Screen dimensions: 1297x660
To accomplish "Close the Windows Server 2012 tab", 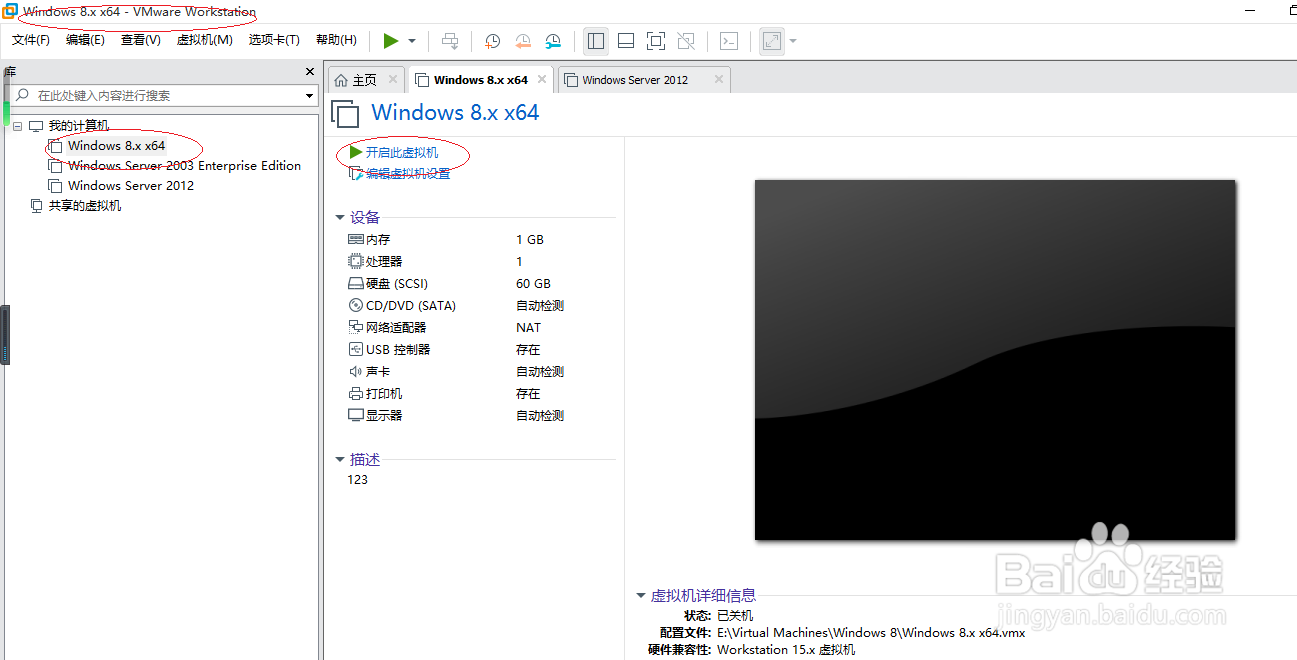I will 718,79.
